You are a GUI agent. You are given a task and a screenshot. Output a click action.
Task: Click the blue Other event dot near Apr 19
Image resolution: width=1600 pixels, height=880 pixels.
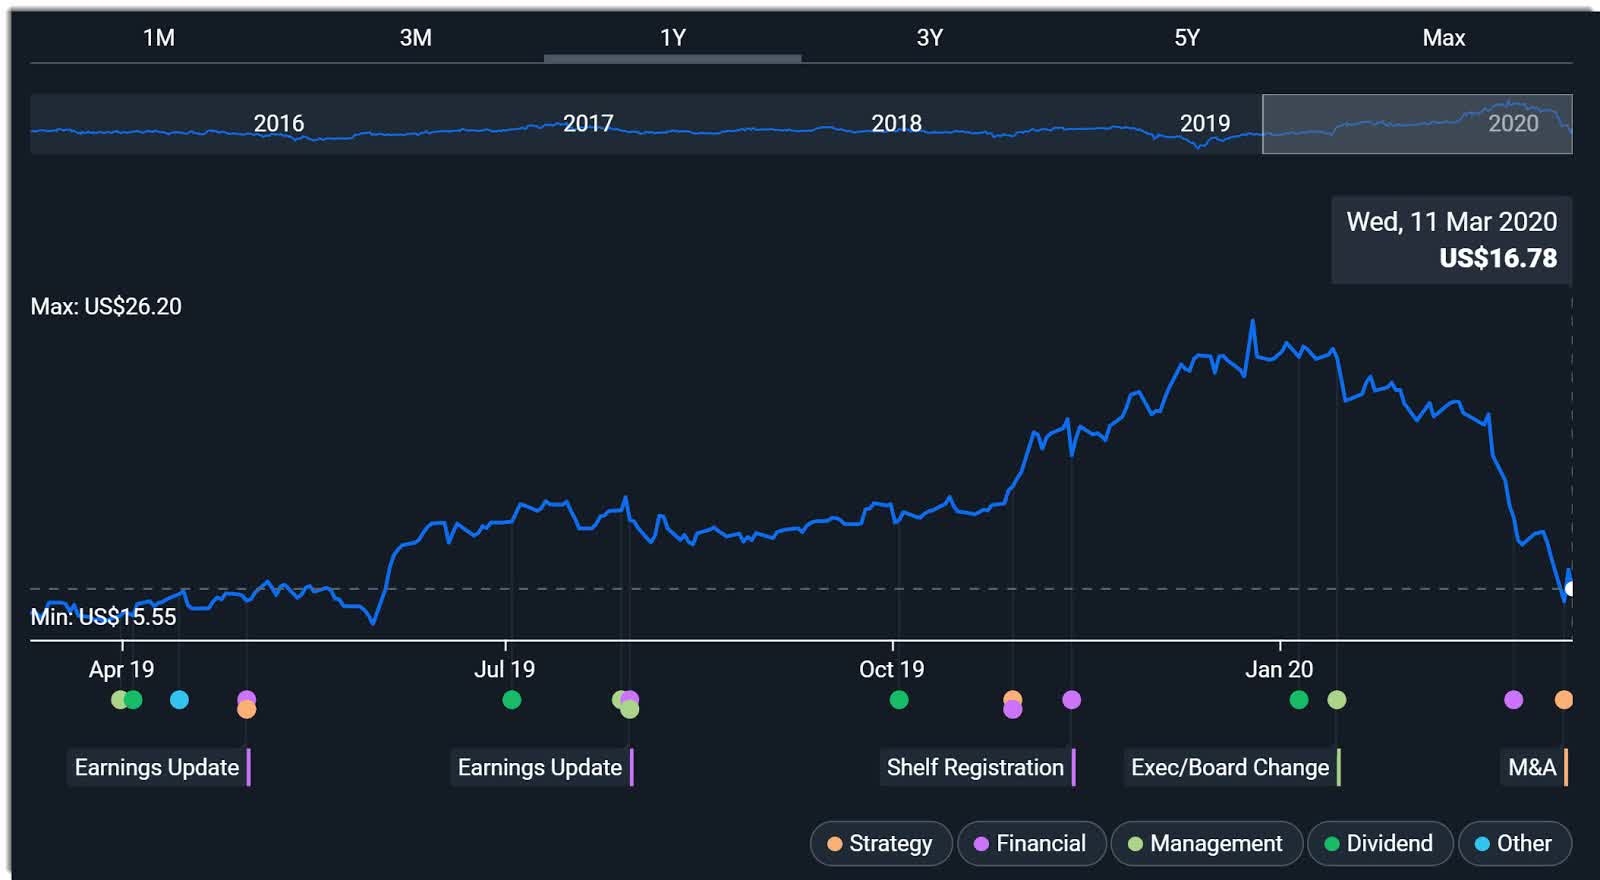[x=179, y=700]
